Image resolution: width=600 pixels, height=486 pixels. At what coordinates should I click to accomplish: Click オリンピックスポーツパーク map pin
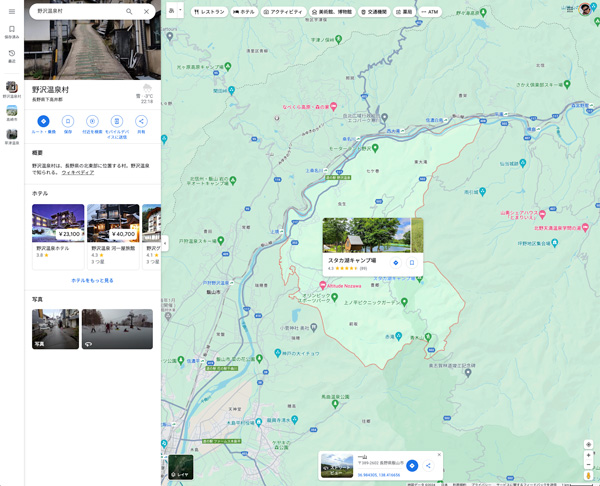pyautogui.click(x=334, y=297)
